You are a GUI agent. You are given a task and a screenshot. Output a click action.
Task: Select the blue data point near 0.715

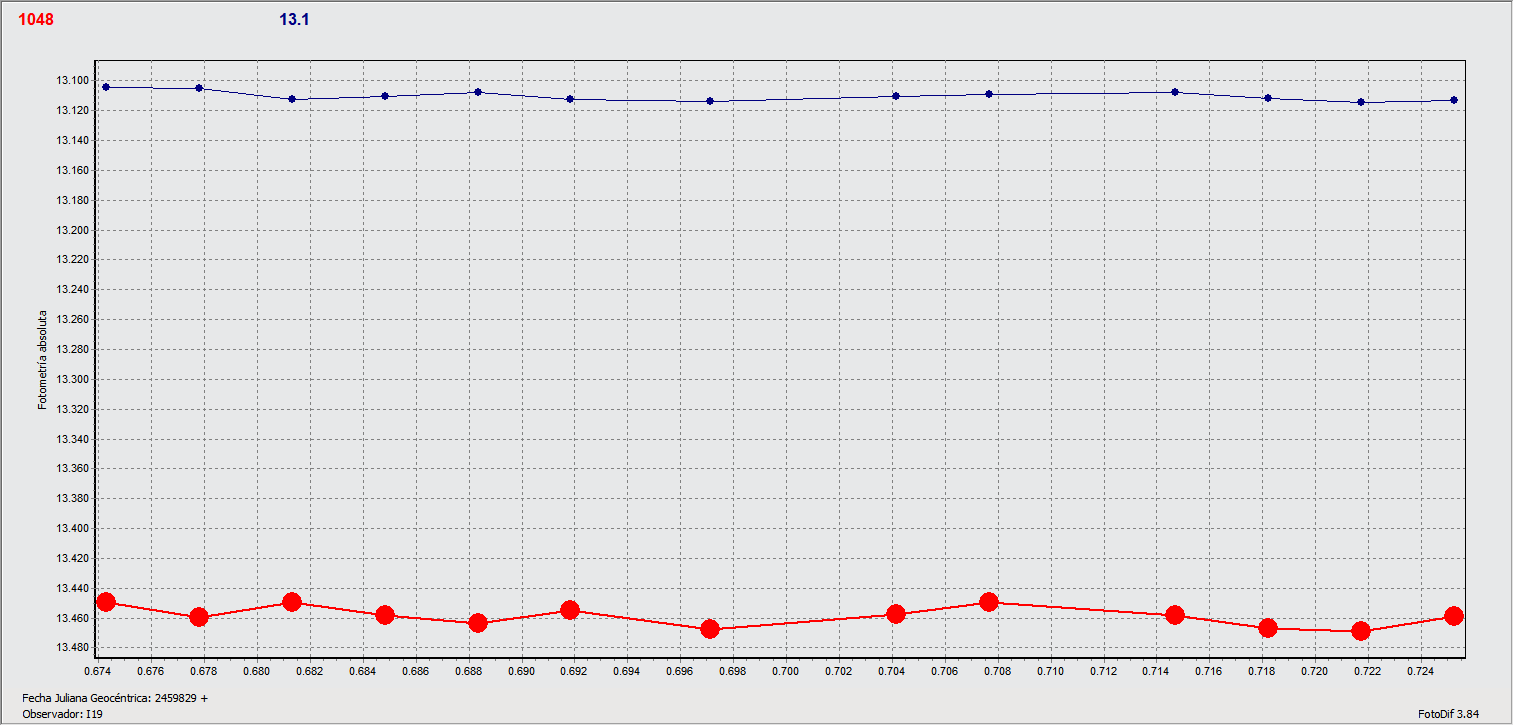click(x=1175, y=92)
